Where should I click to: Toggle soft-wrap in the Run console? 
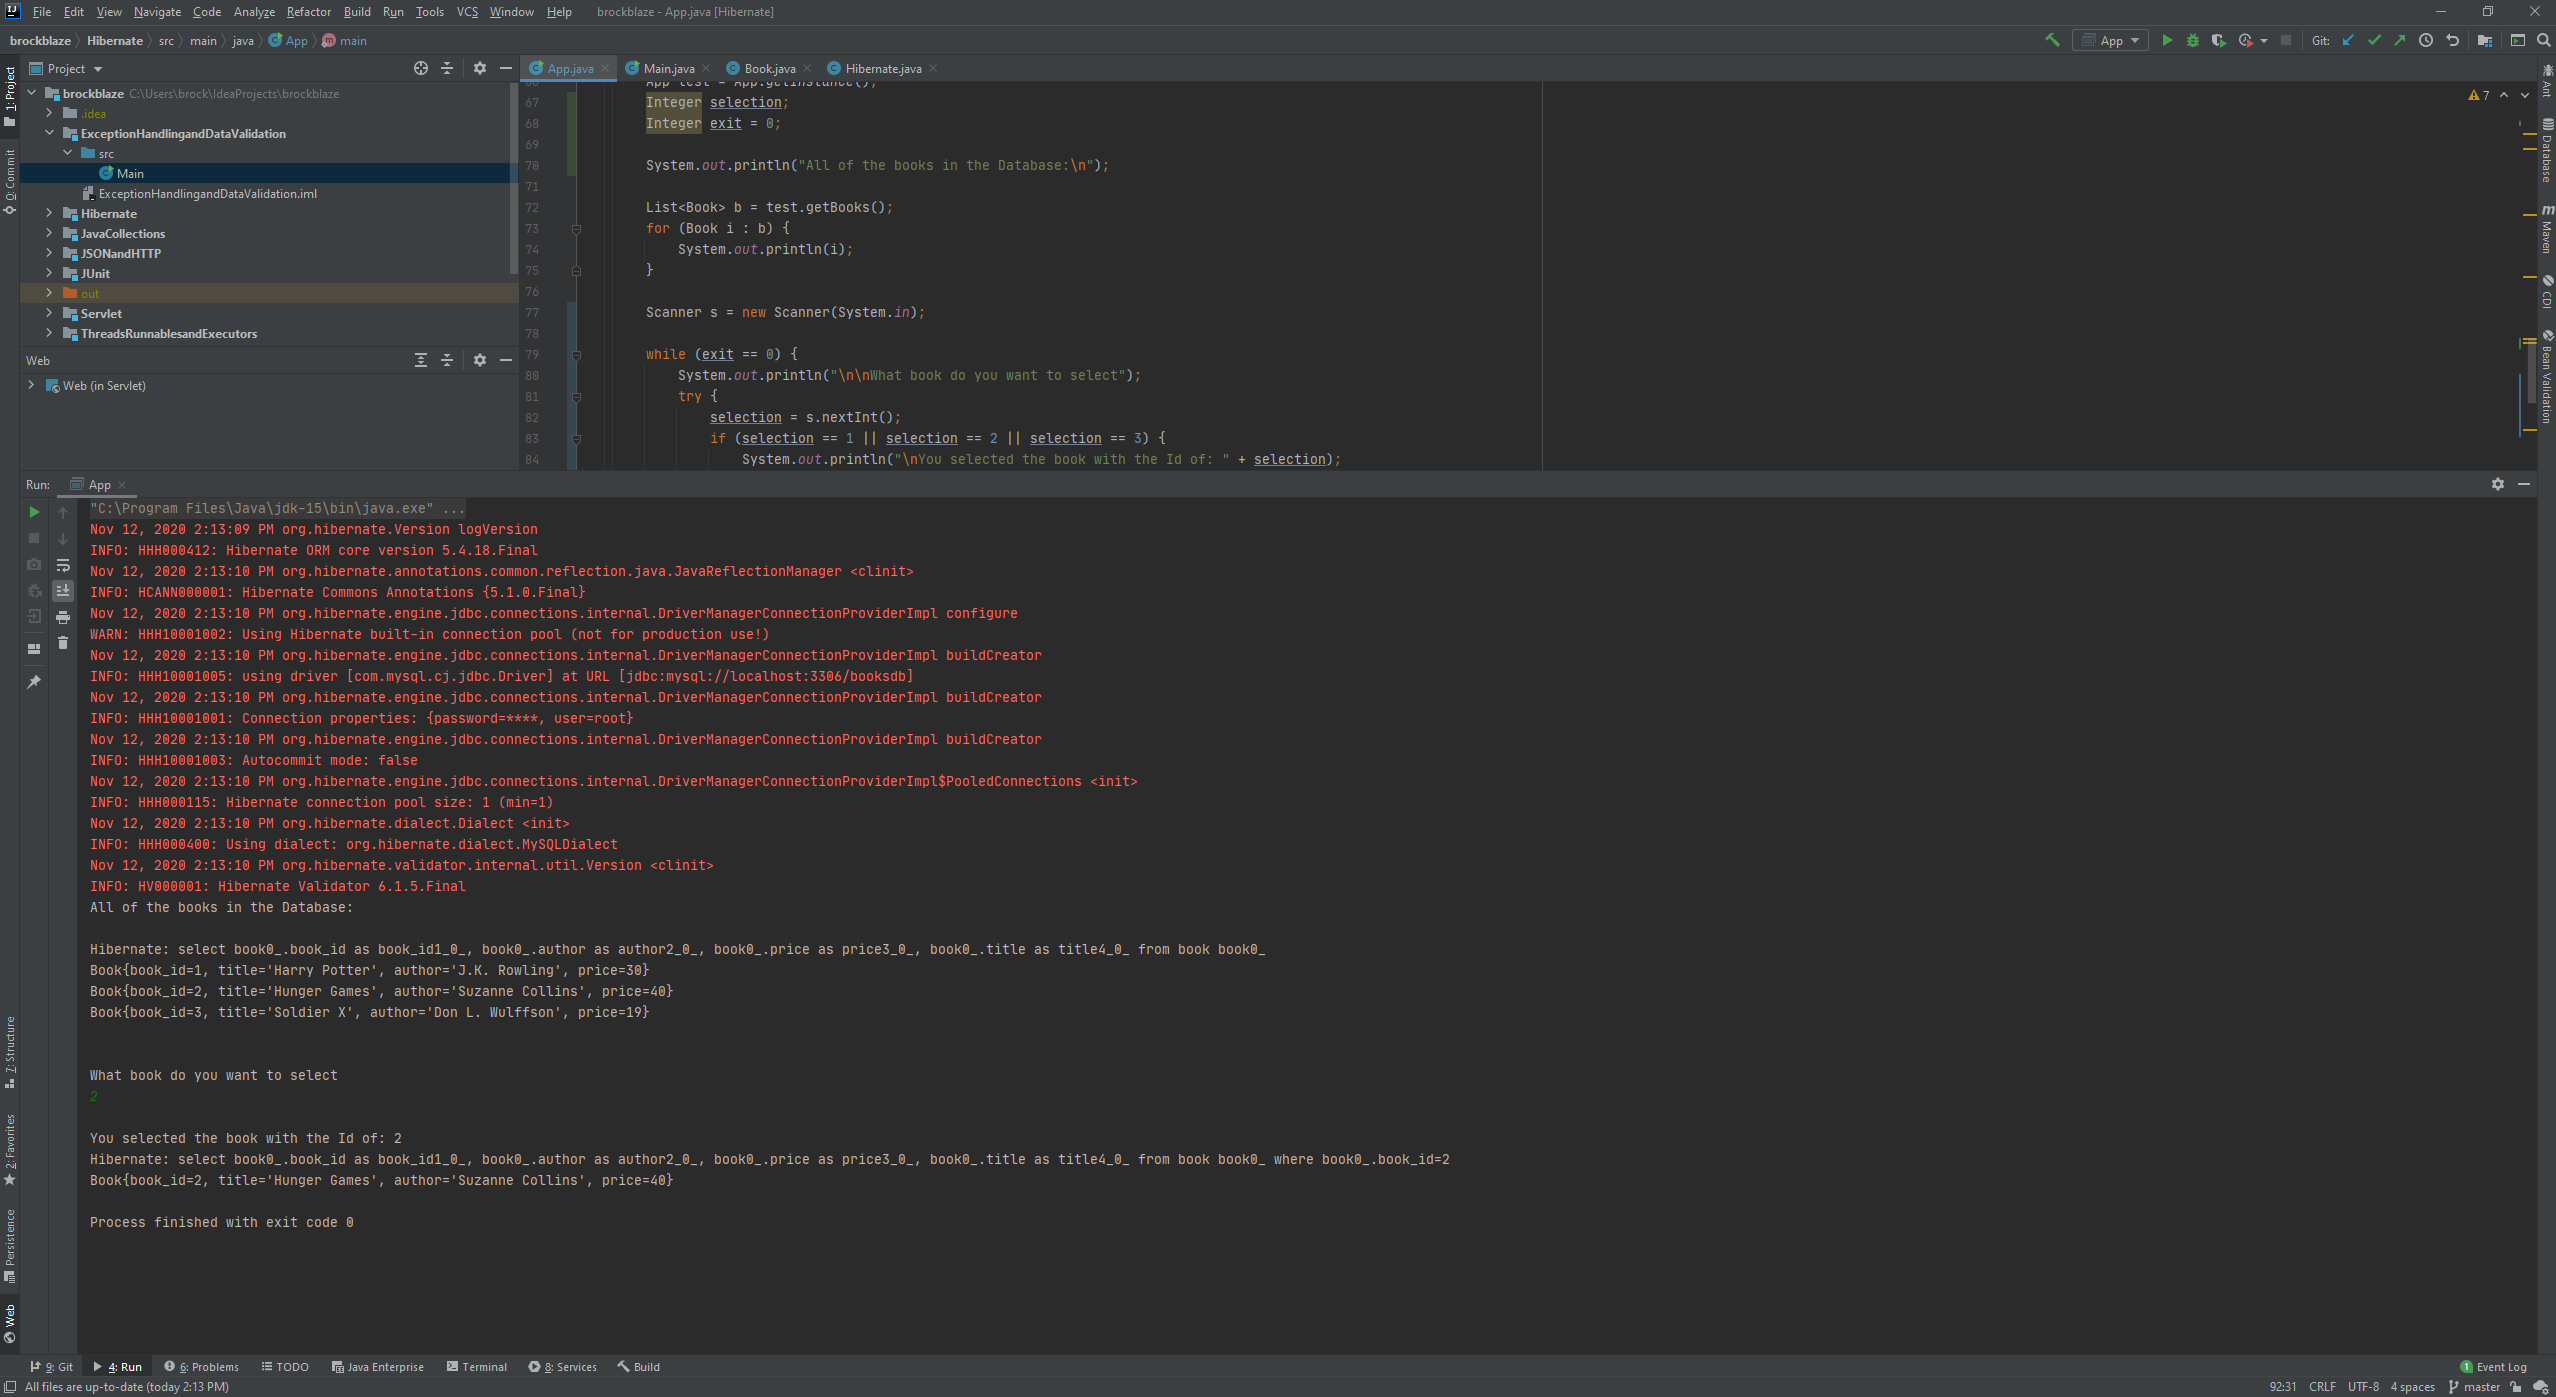(63, 565)
